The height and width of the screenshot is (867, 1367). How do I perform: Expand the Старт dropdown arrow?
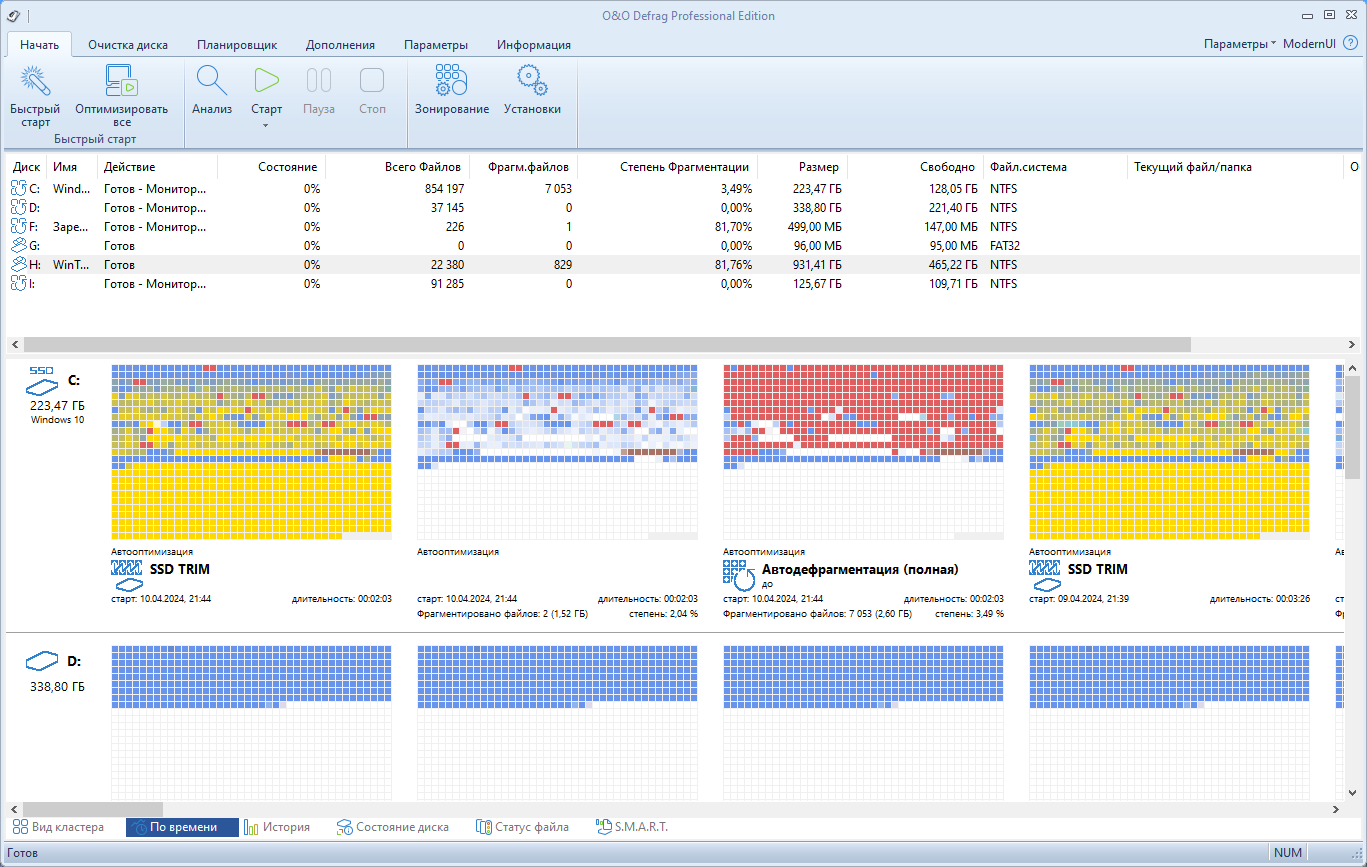tap(266, 125)
